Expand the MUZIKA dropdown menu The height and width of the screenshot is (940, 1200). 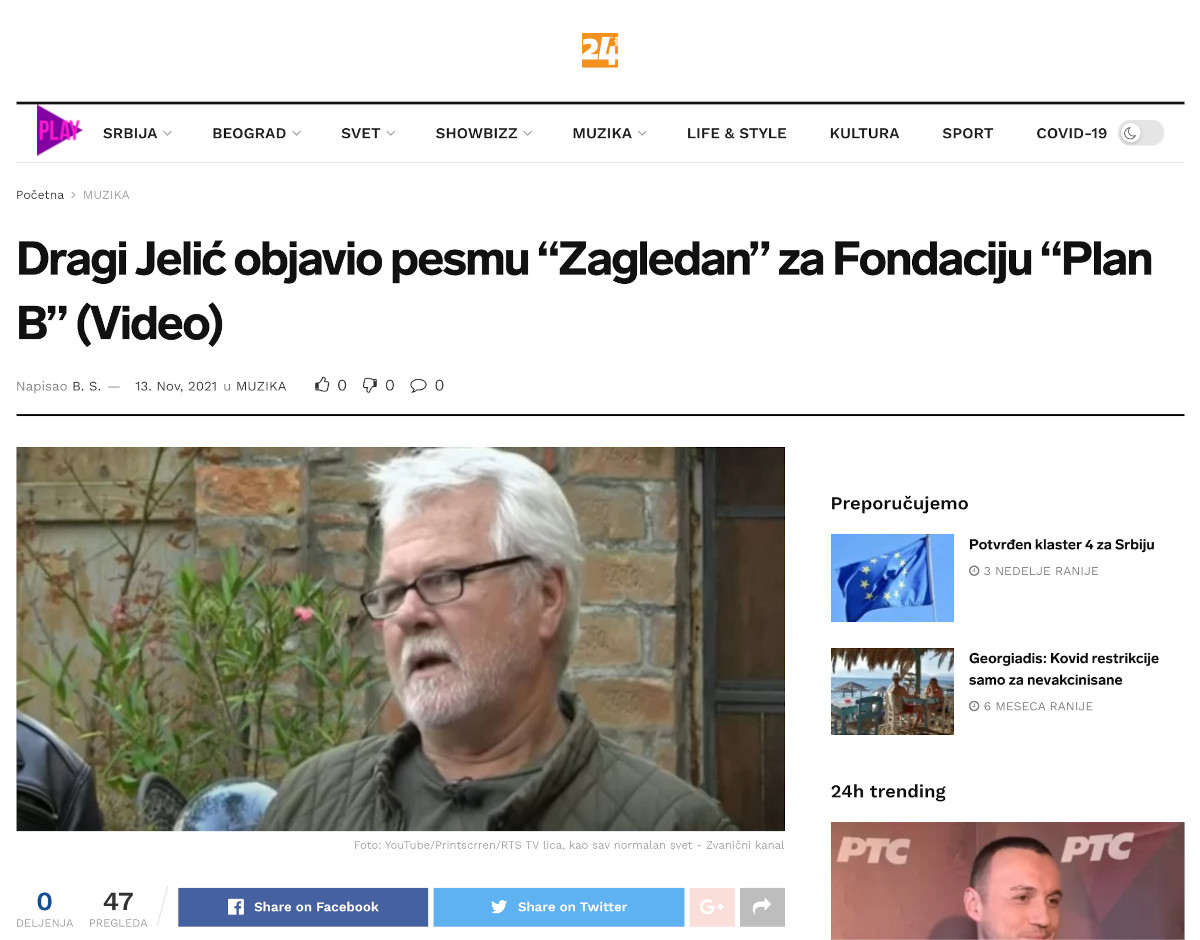click(x=609, y=133)
